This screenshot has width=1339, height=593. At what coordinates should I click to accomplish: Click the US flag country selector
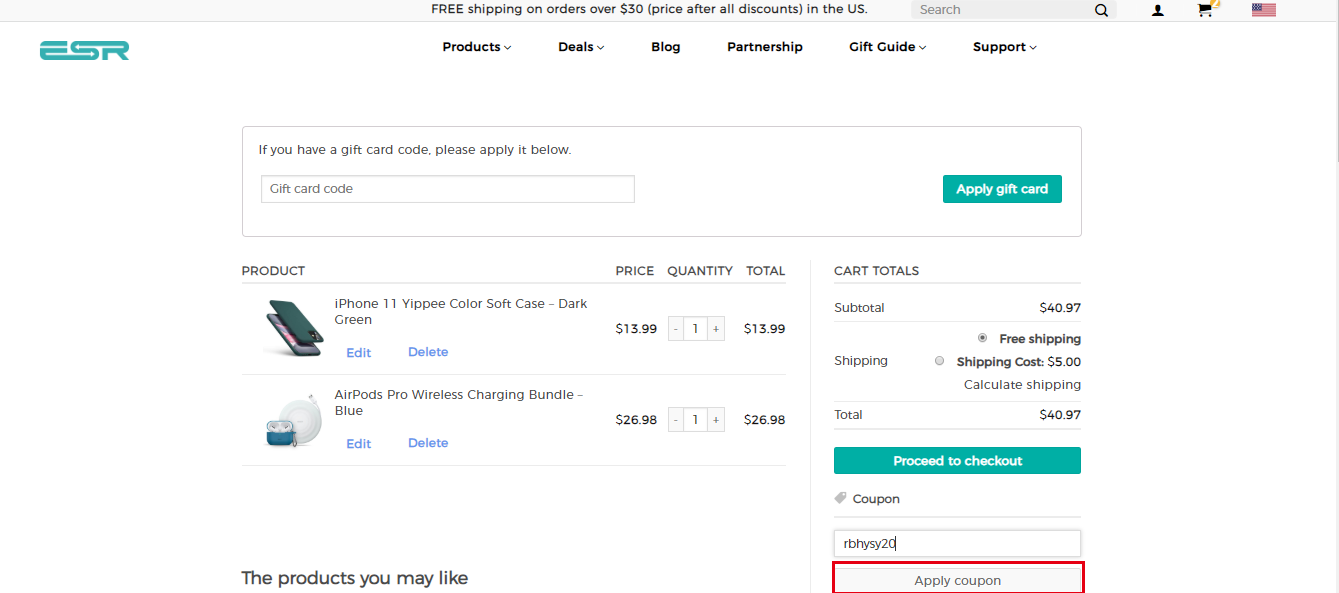tap(1264, 10)
